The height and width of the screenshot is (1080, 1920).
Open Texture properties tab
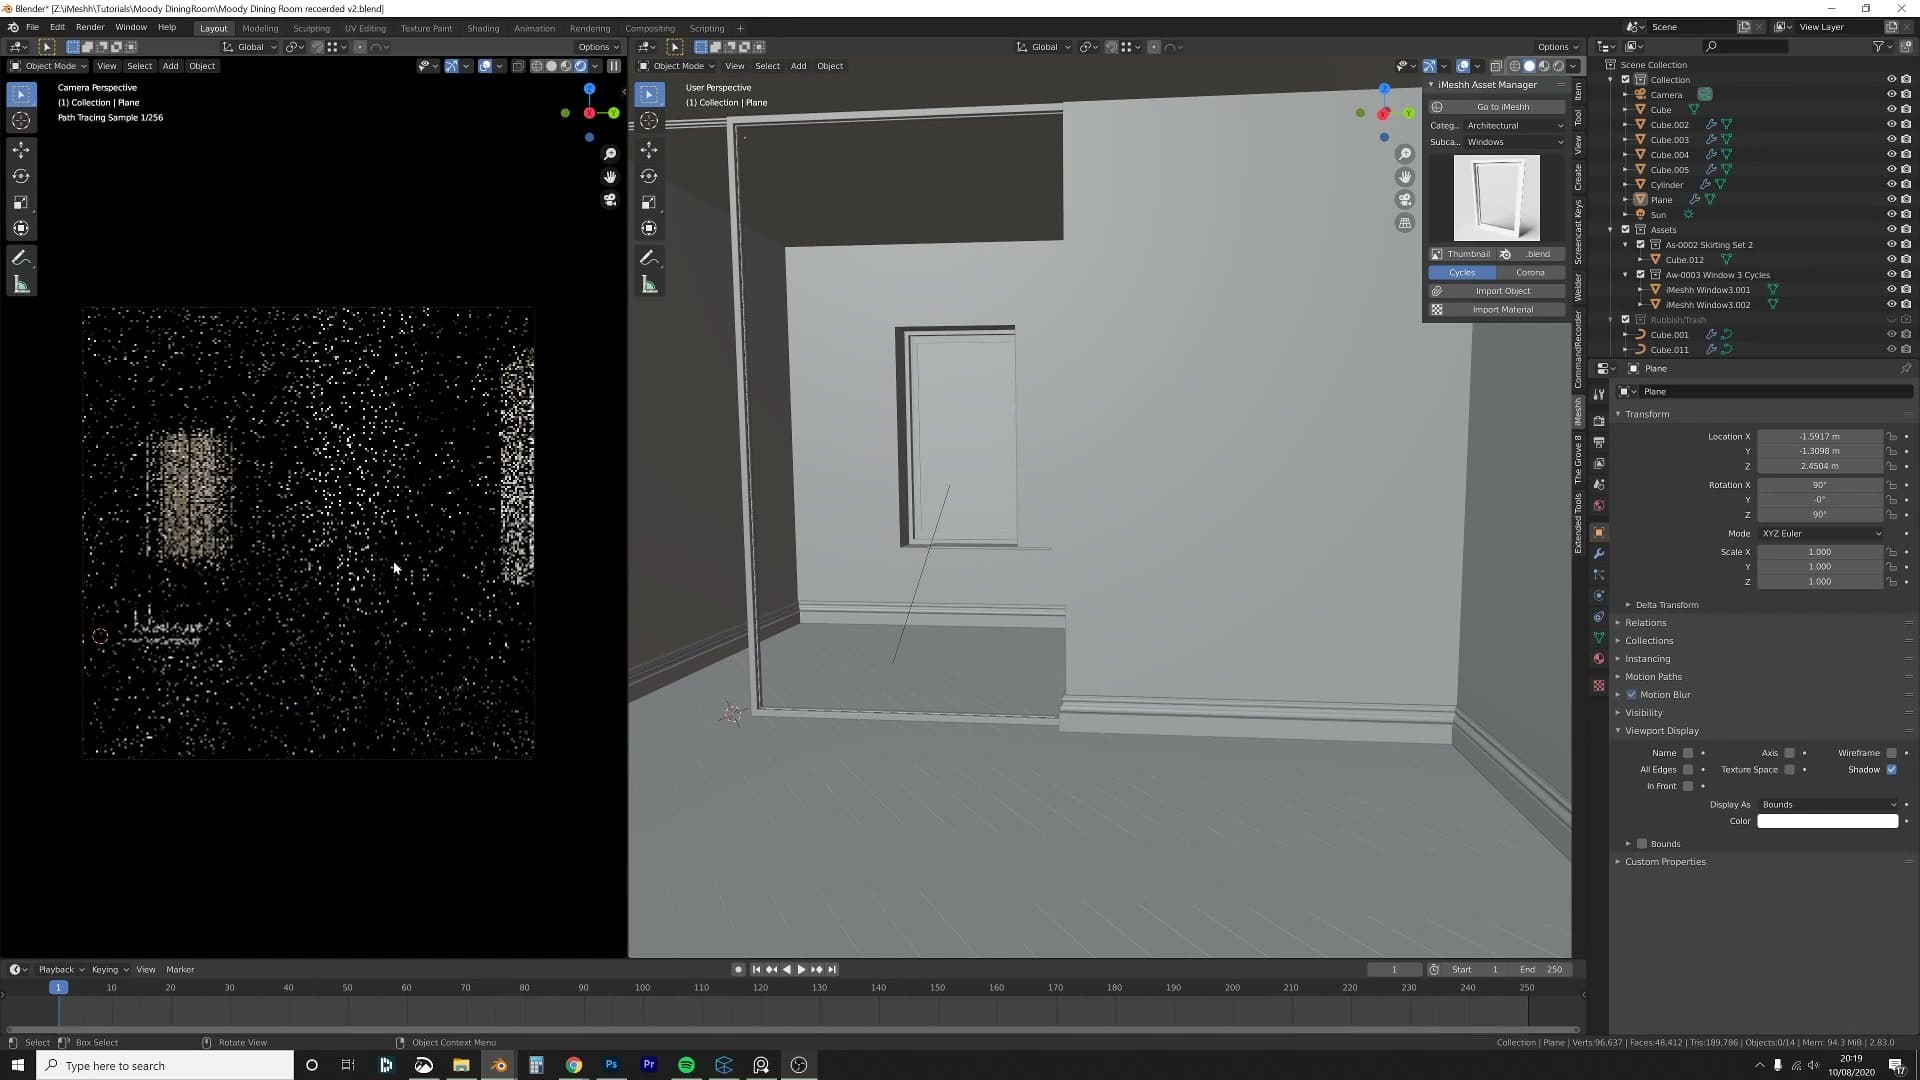1599,685
